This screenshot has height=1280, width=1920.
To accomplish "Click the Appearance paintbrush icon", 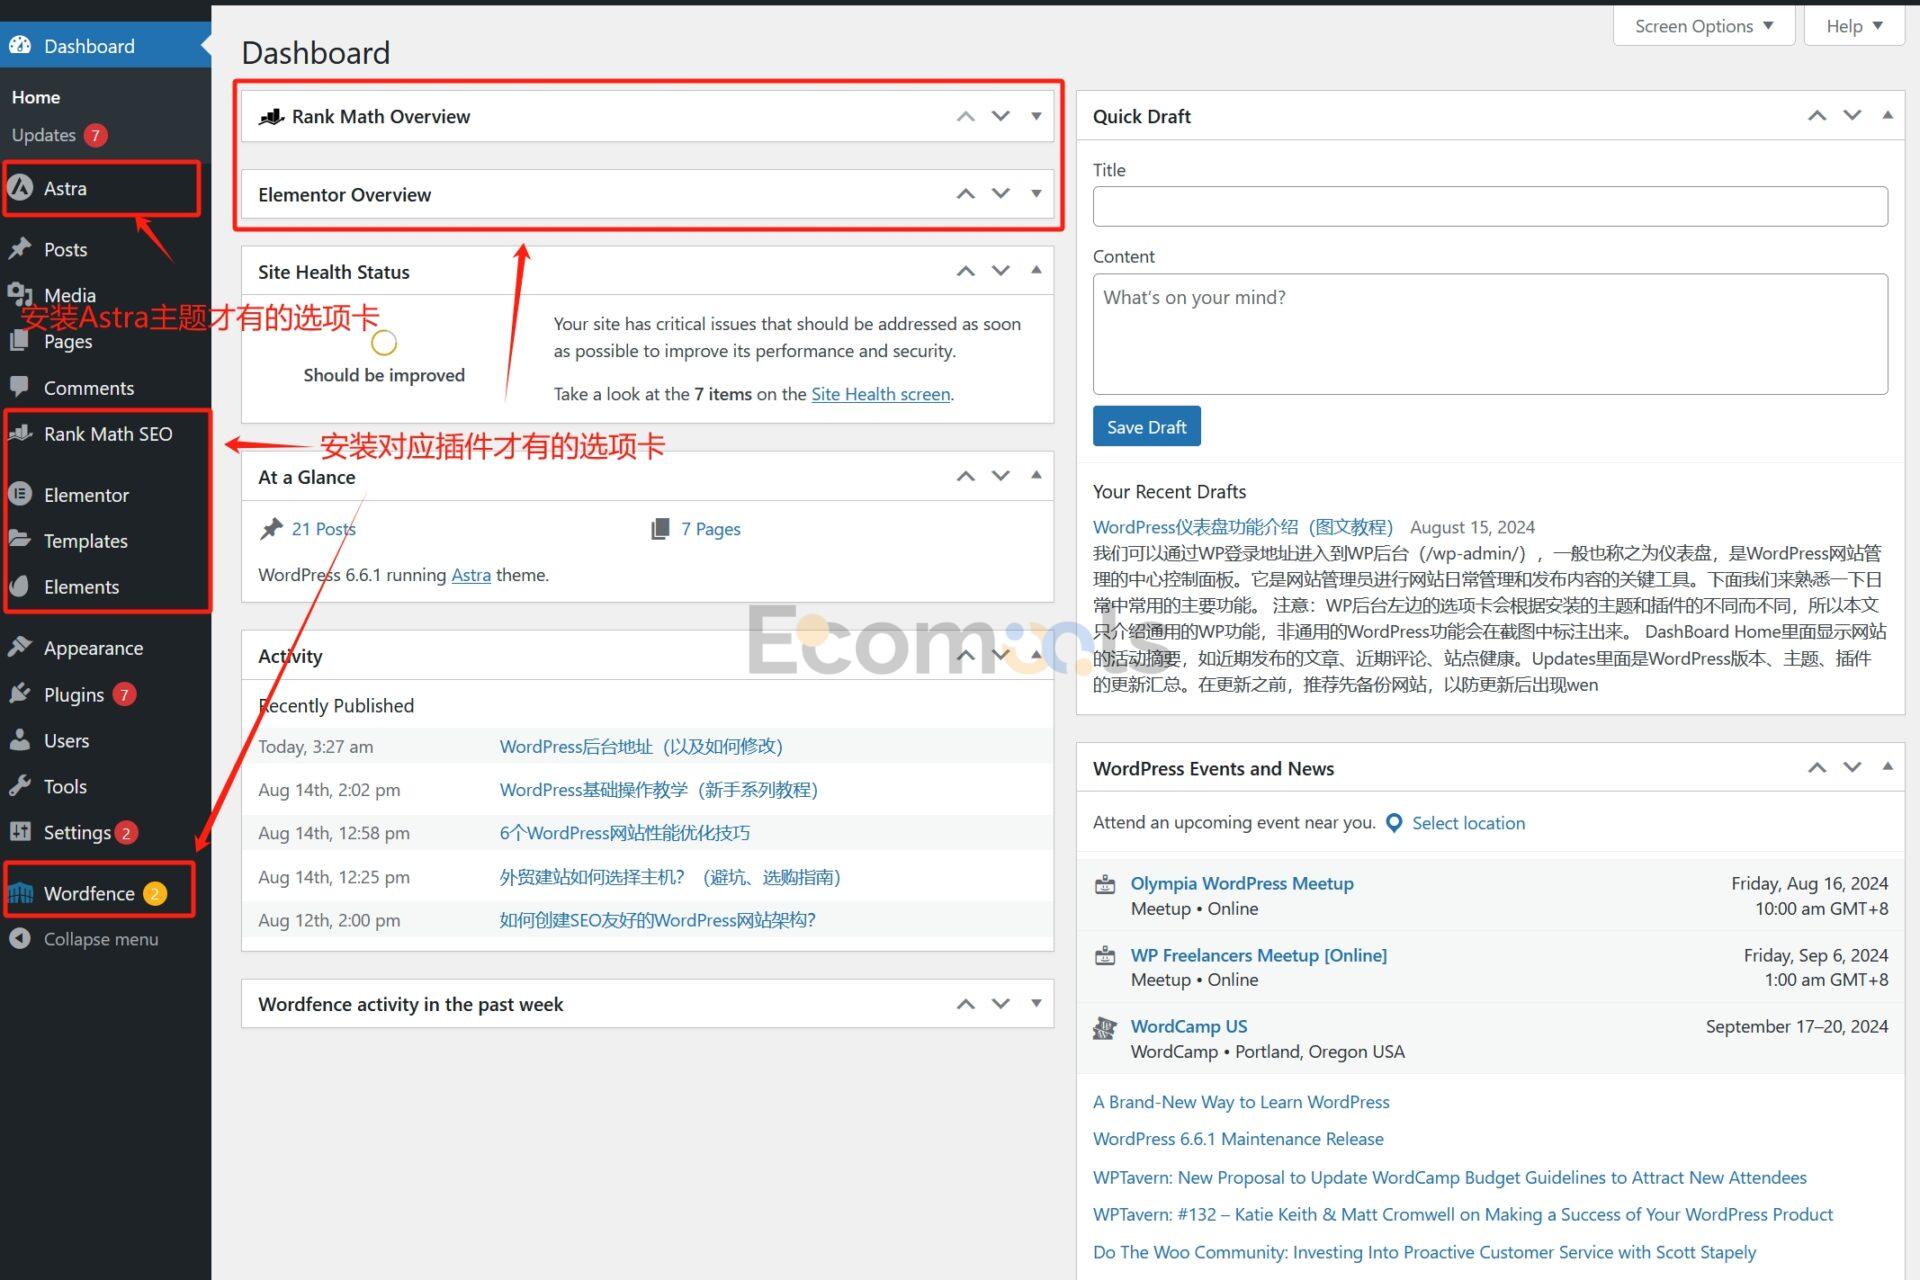I will (20, 647).
